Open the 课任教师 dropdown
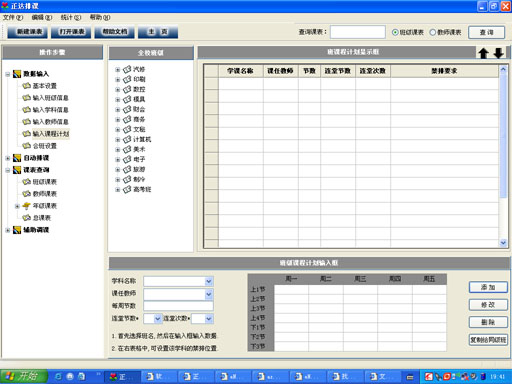Image resolution: width=512 pixels, height=384 pixels. pyautogui.click(x=209, y=294)
